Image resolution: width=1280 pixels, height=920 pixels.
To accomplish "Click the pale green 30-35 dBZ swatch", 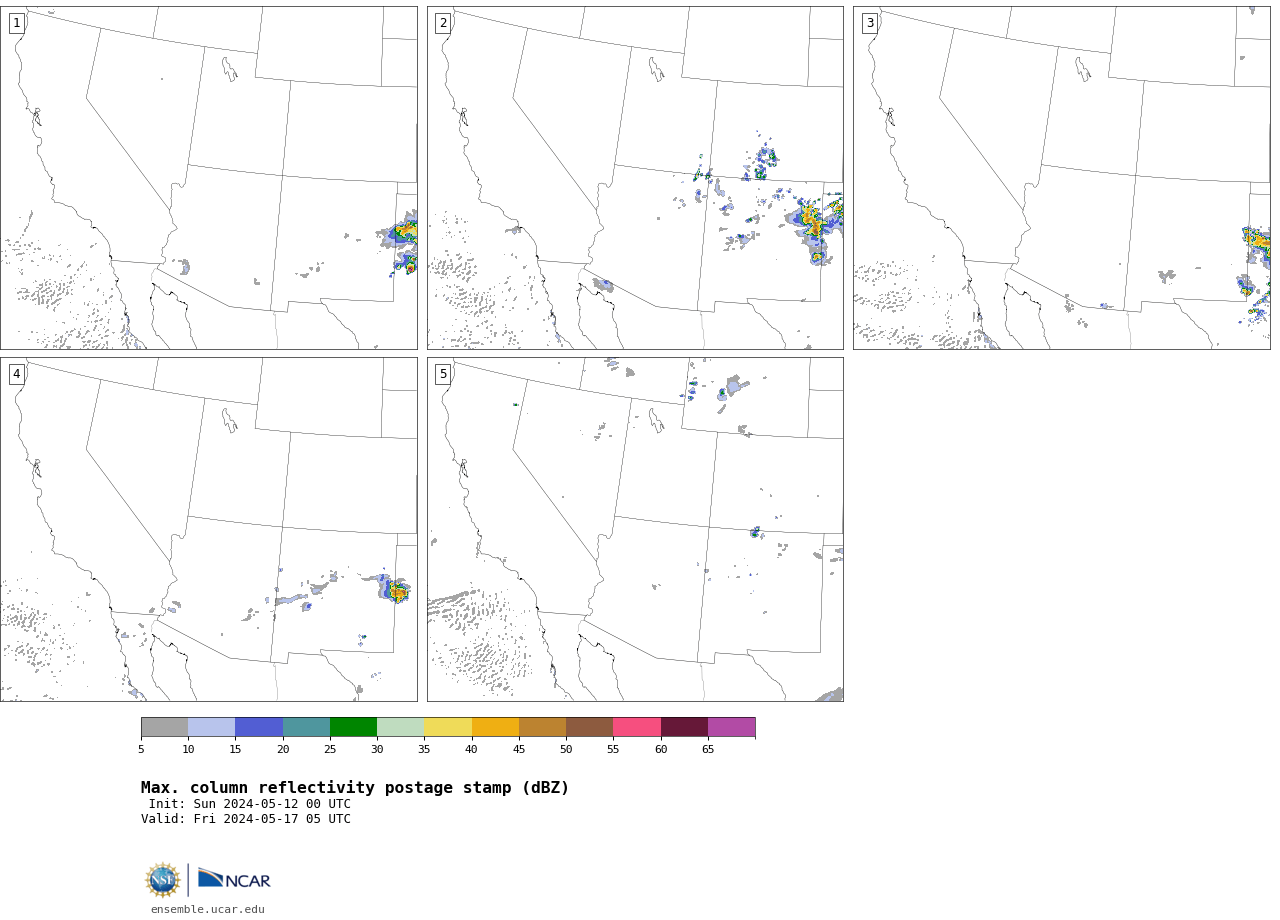I will (x=401, y=727).
